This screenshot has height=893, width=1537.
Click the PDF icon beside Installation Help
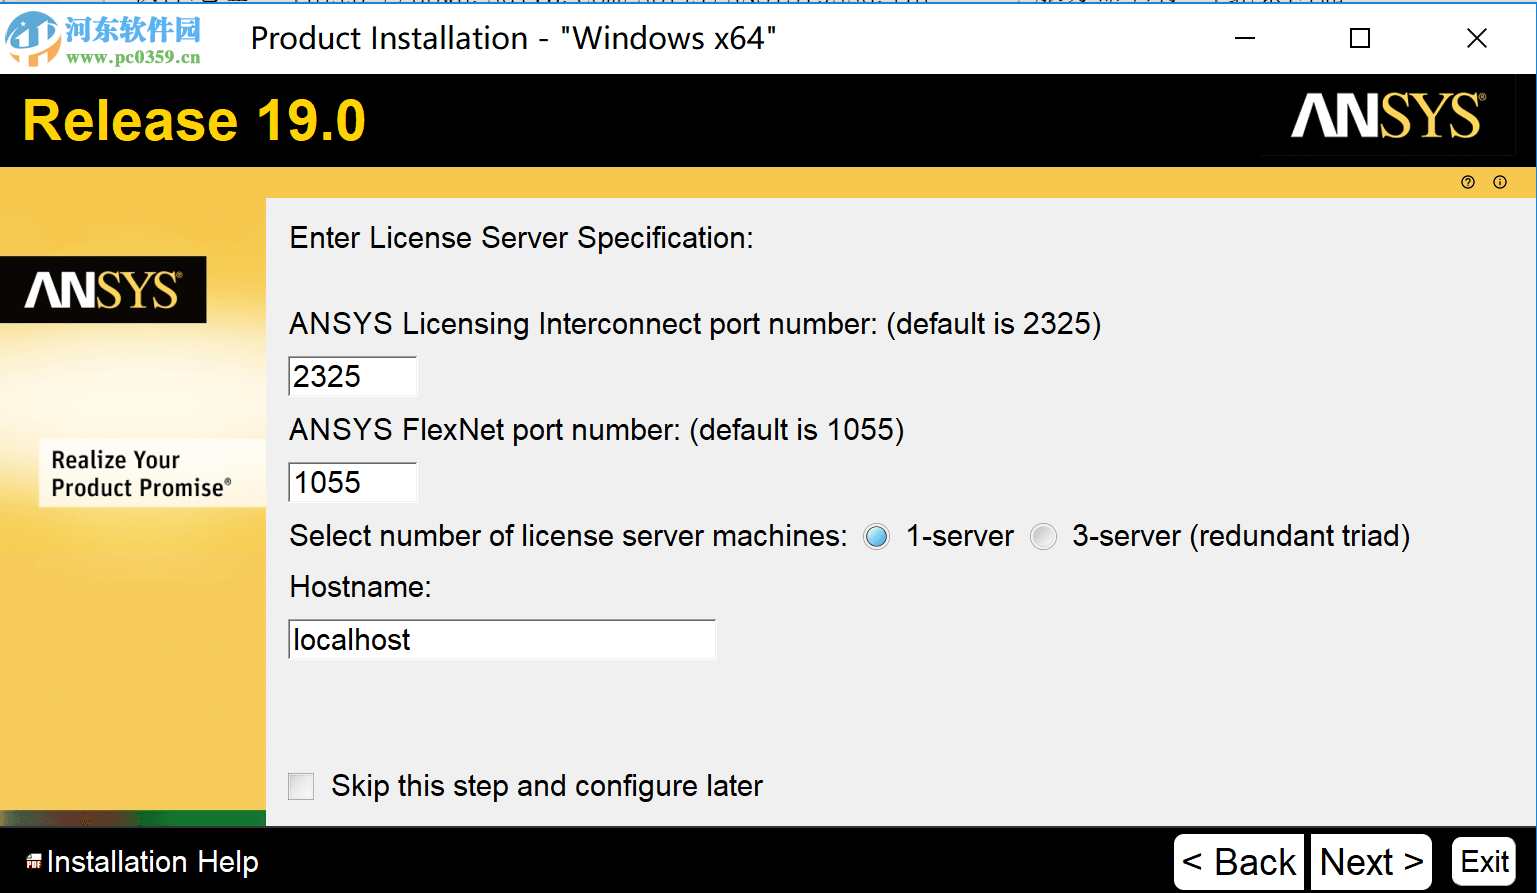pos(34,862)
